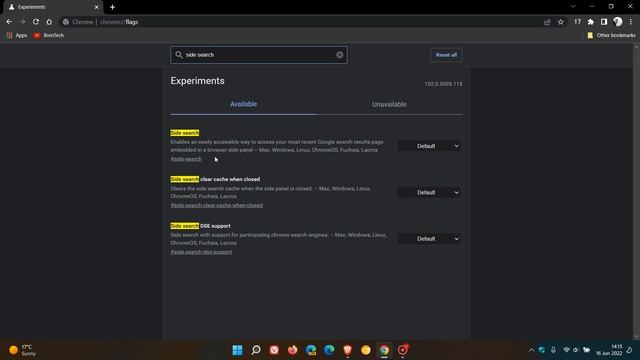Reload the chrome://flags page
640x360 pixels.
point(36,22)
